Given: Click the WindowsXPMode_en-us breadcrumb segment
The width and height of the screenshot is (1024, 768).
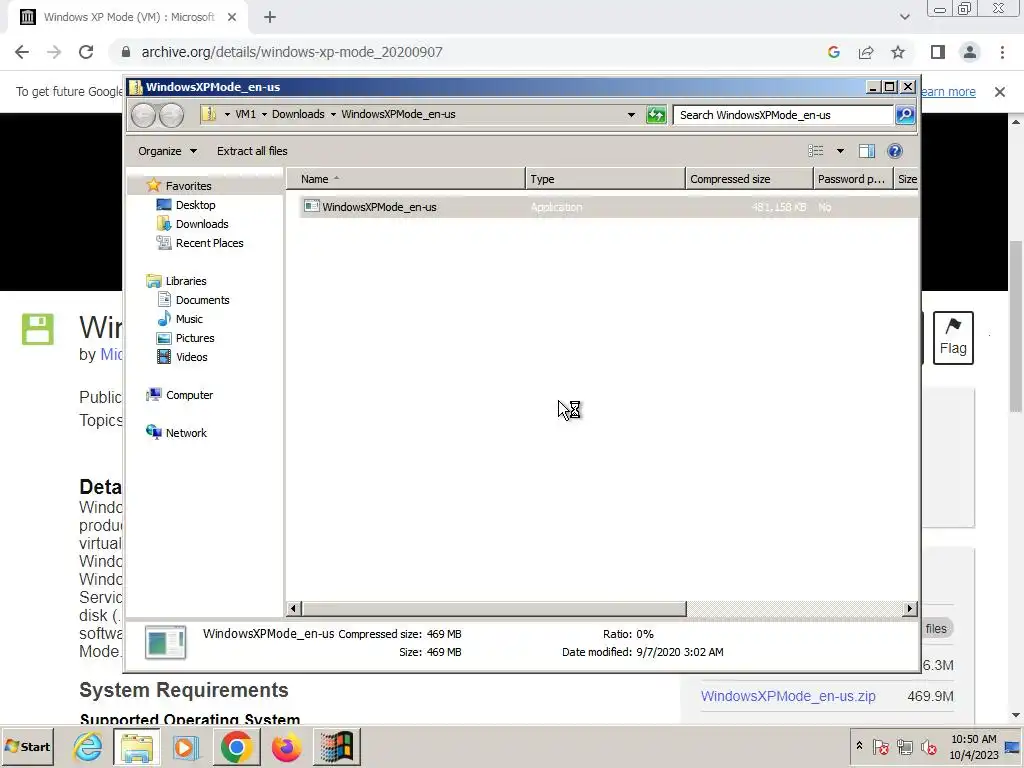Looking at the screenshot, I should (x=398, y=114).
